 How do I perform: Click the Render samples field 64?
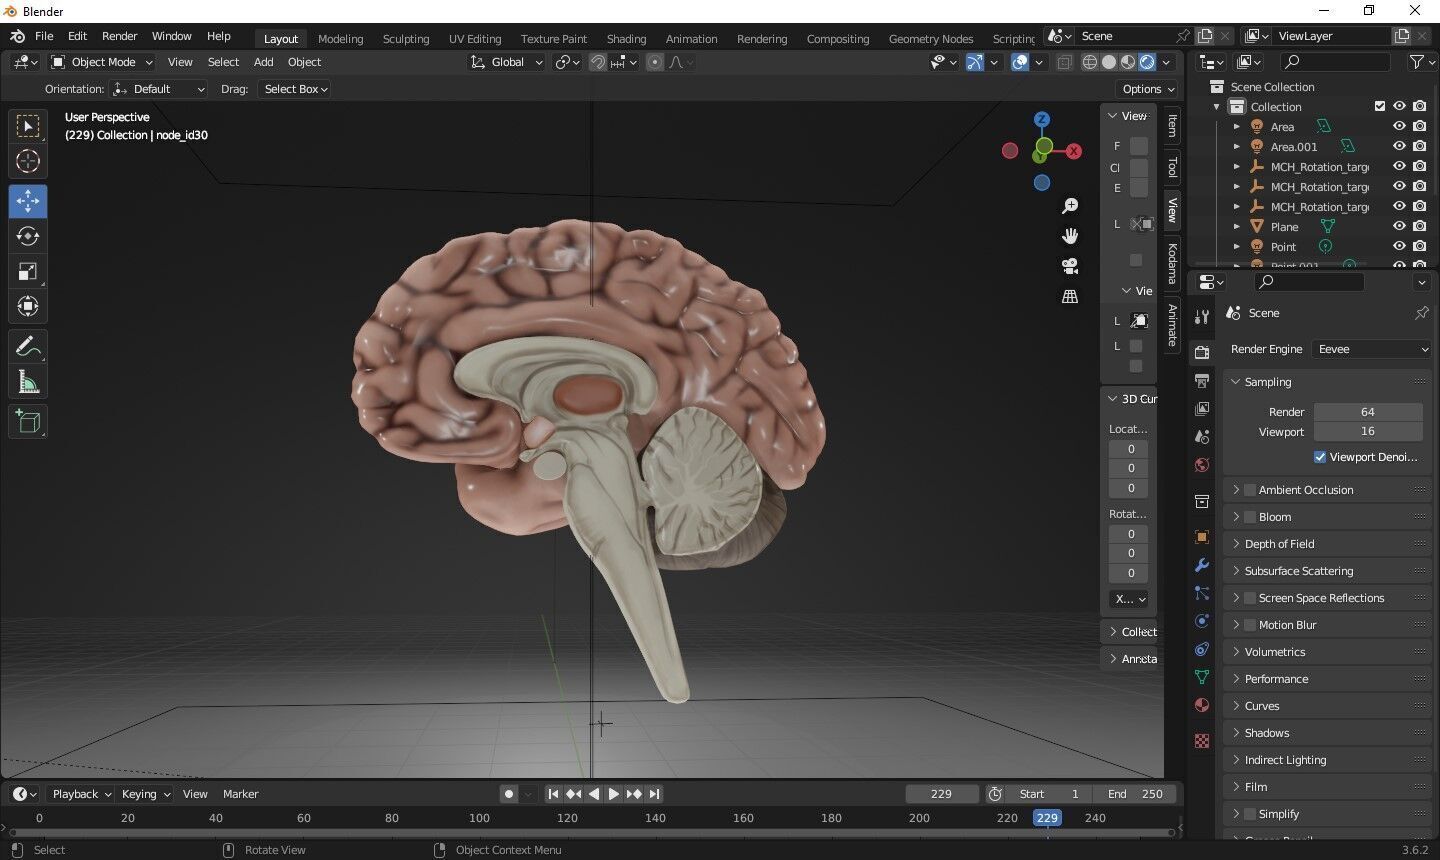(1367, 412)
